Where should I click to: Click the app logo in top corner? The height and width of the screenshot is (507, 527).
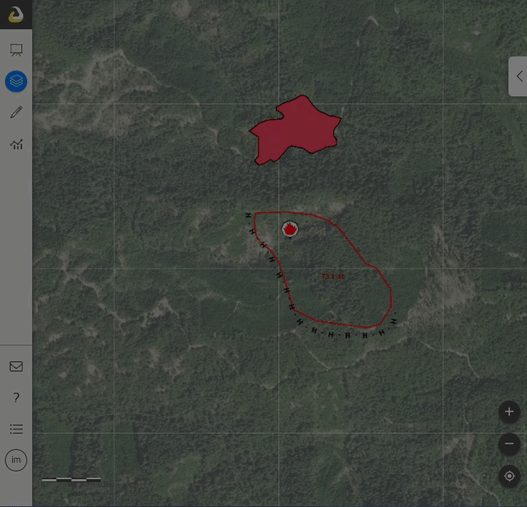[x=16, y=14]
